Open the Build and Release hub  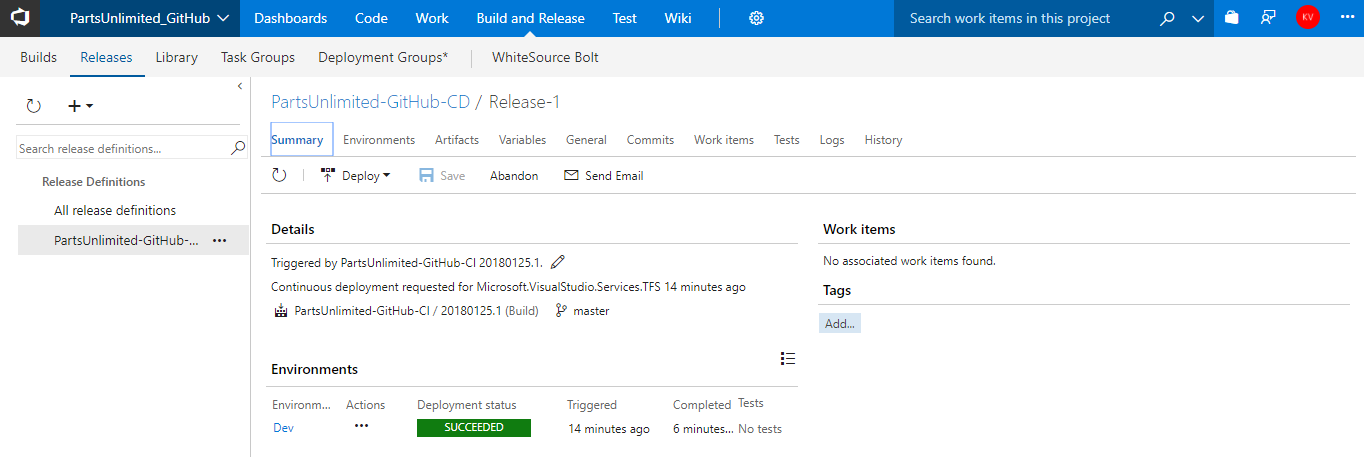pos(531,18)
